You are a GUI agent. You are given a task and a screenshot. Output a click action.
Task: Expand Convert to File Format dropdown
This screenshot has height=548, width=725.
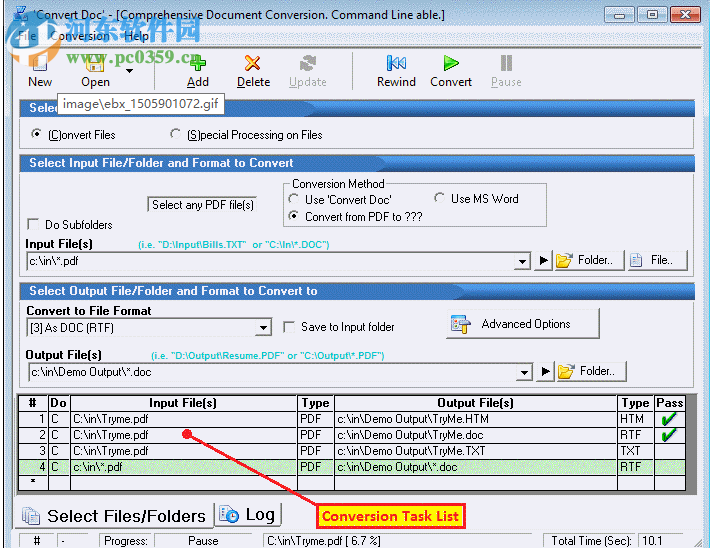point(263,328)
